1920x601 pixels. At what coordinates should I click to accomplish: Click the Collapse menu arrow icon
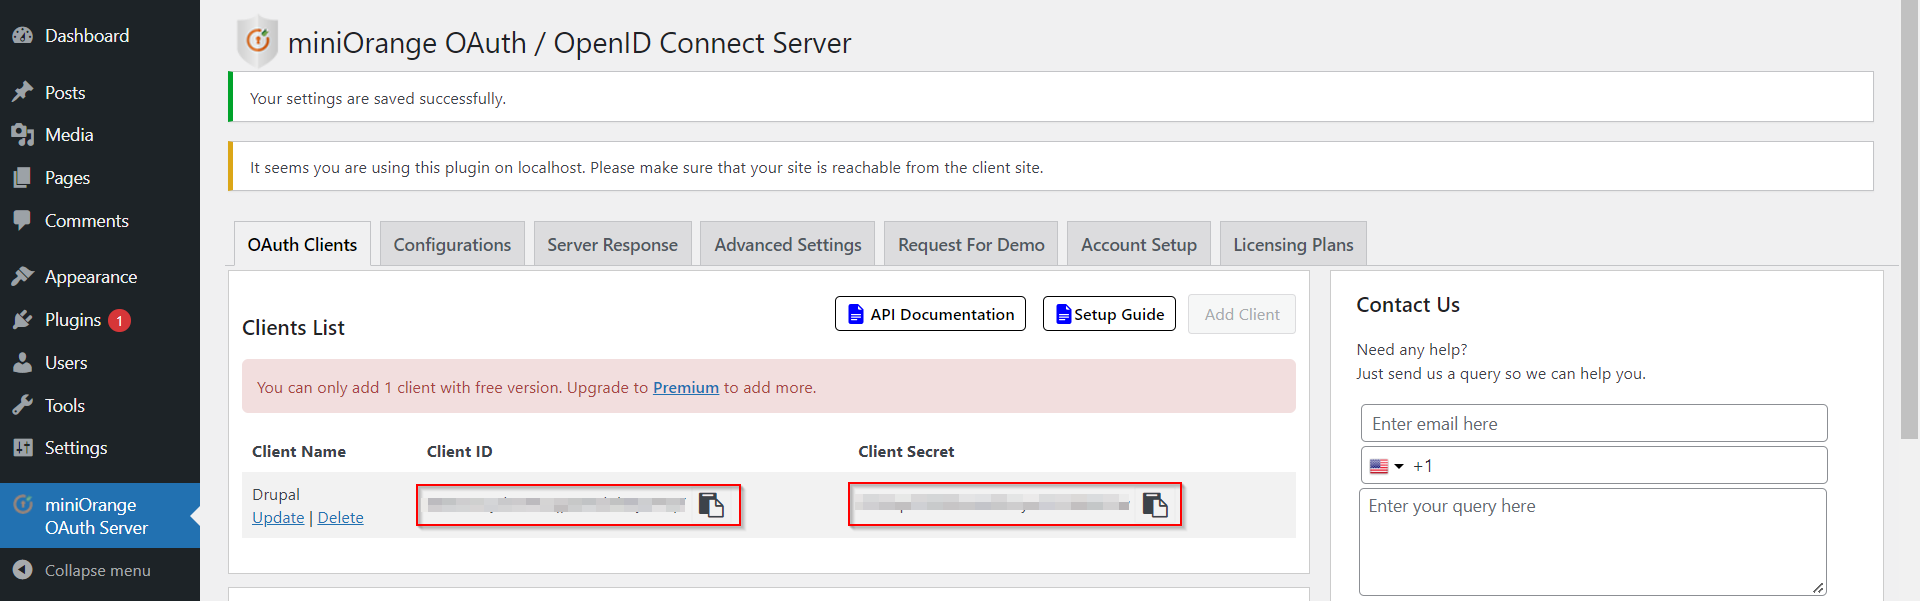coord(23,570)
